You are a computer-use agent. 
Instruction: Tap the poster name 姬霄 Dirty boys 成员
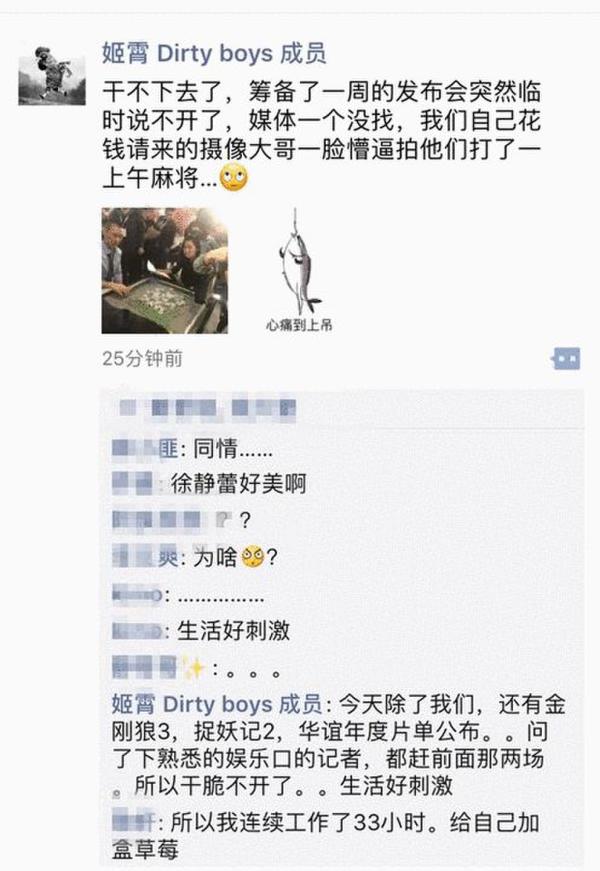click(x=214, y=54)
